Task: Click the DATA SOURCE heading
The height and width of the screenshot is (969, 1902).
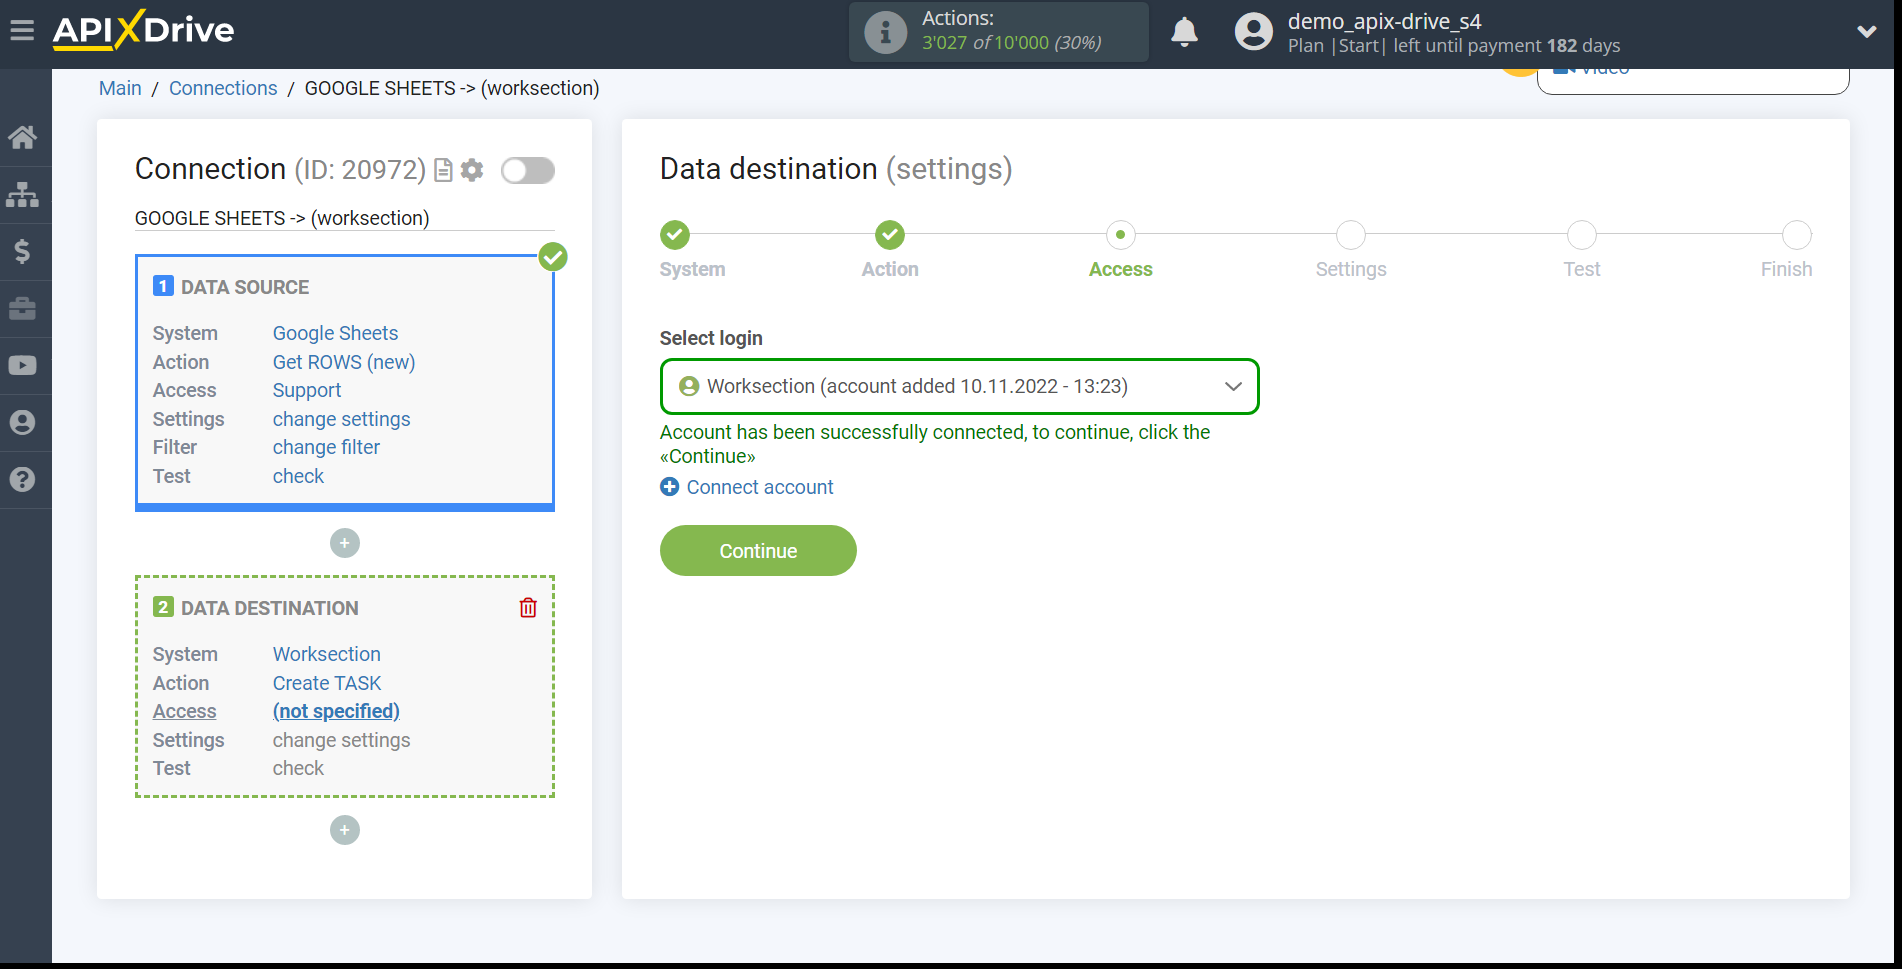Action: tap(245, 287)
